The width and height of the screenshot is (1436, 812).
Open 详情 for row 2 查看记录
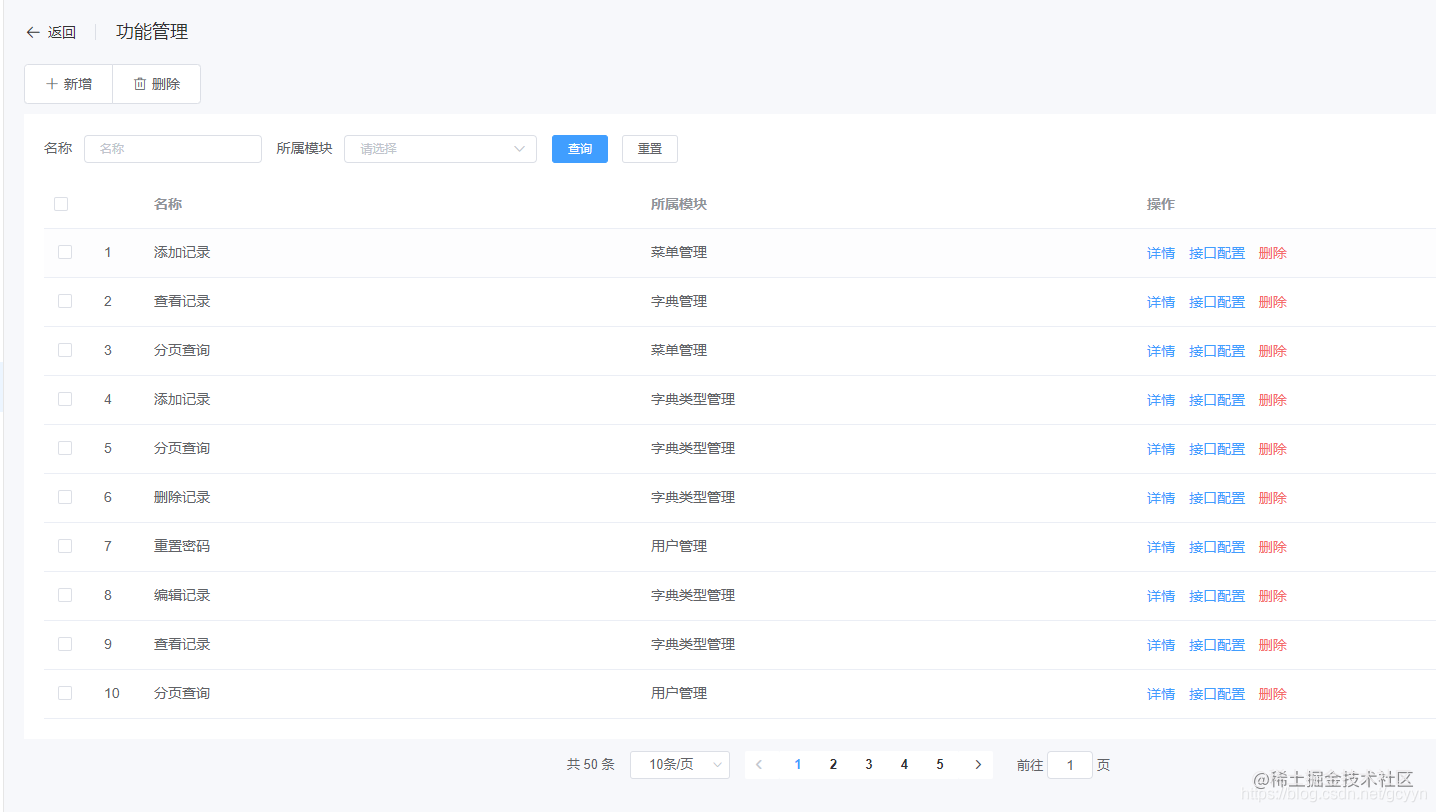(x=1161, y=302)
